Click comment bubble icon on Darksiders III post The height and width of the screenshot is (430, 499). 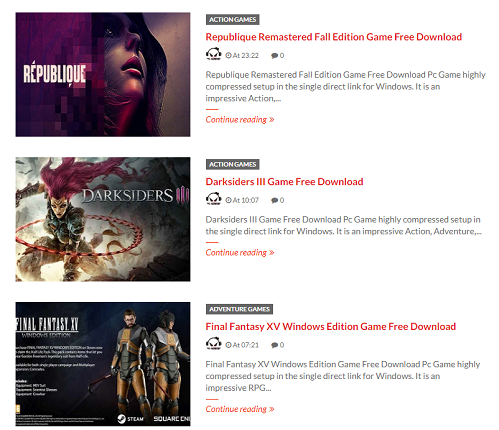275,200
